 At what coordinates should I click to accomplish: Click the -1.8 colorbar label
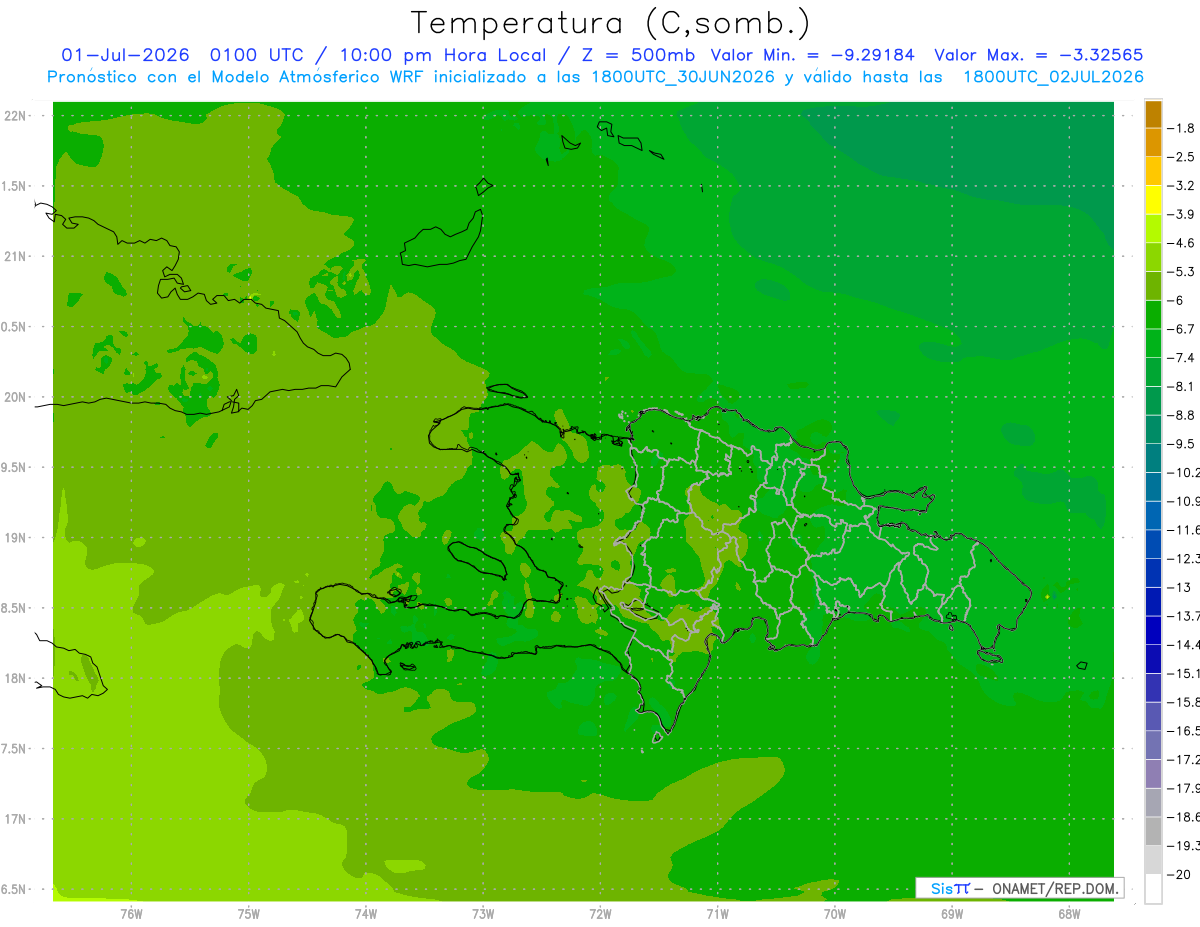(x=1182, y=128)
